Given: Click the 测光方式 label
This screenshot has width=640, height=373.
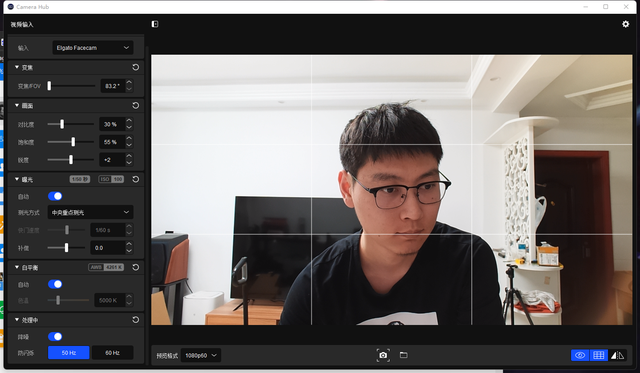Looking at the screenshot, I should point(29,213).
